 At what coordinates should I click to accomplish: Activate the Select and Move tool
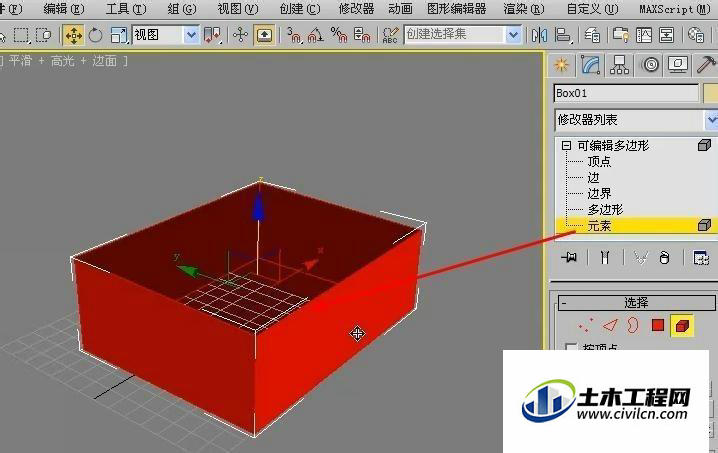coord(74,35)
